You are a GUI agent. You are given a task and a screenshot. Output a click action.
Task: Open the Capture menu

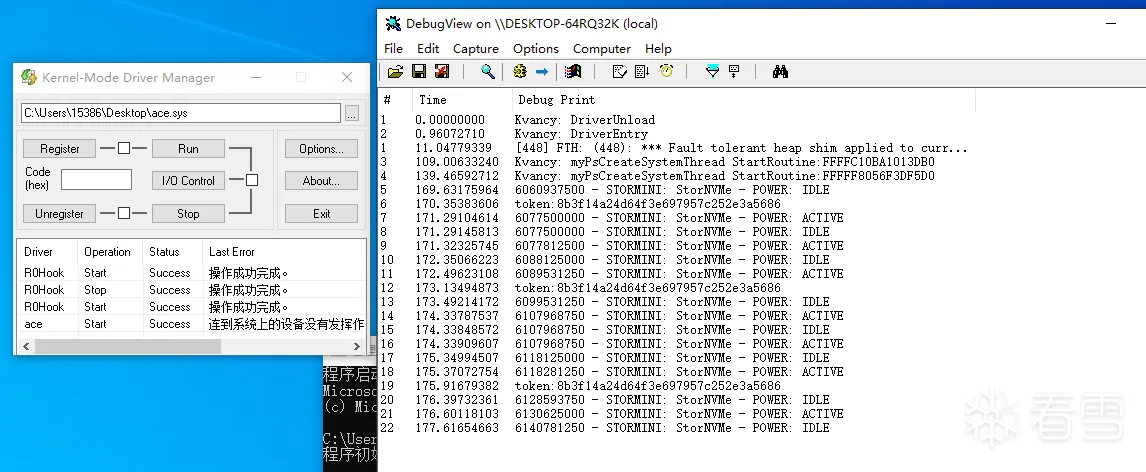pos(476,48)
